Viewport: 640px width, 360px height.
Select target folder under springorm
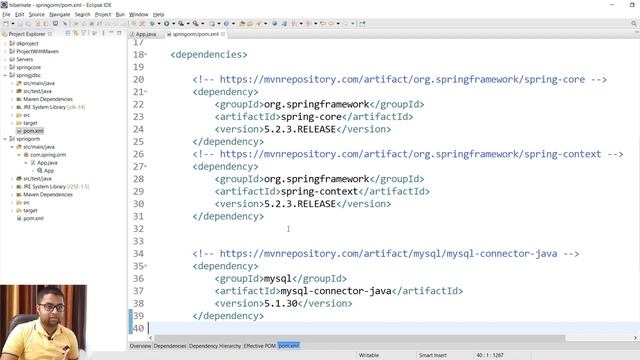pos(30,211)
